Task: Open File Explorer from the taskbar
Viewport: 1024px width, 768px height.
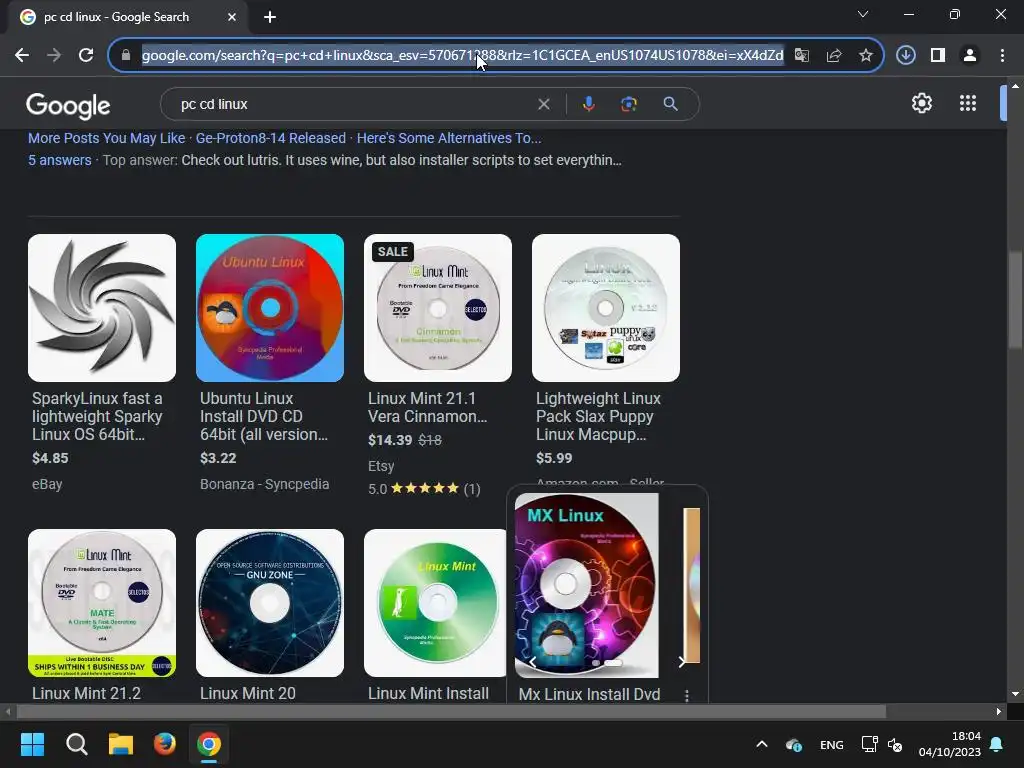Action: pyautogui.click(x=121, y=744)
